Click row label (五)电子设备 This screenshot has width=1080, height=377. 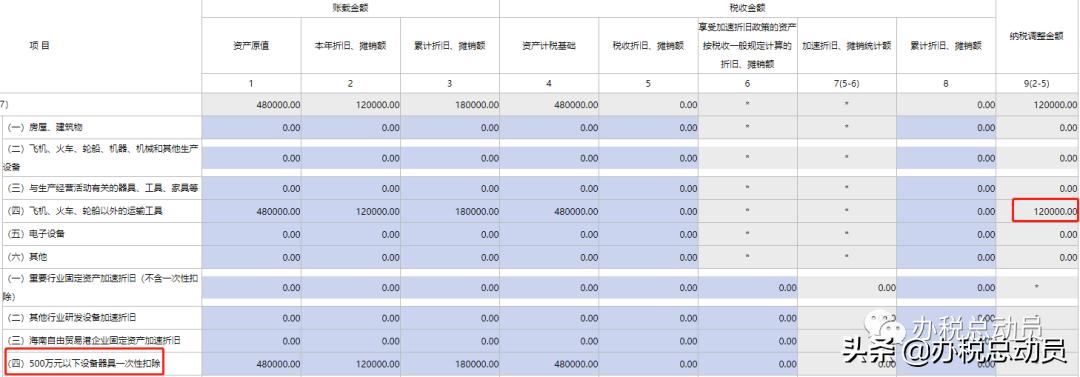[35, 234]
